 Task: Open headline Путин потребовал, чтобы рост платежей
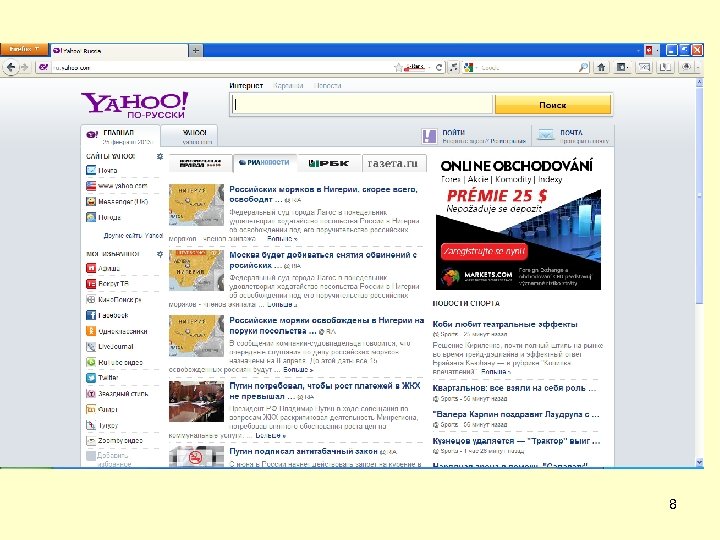(x=325, y=391)
